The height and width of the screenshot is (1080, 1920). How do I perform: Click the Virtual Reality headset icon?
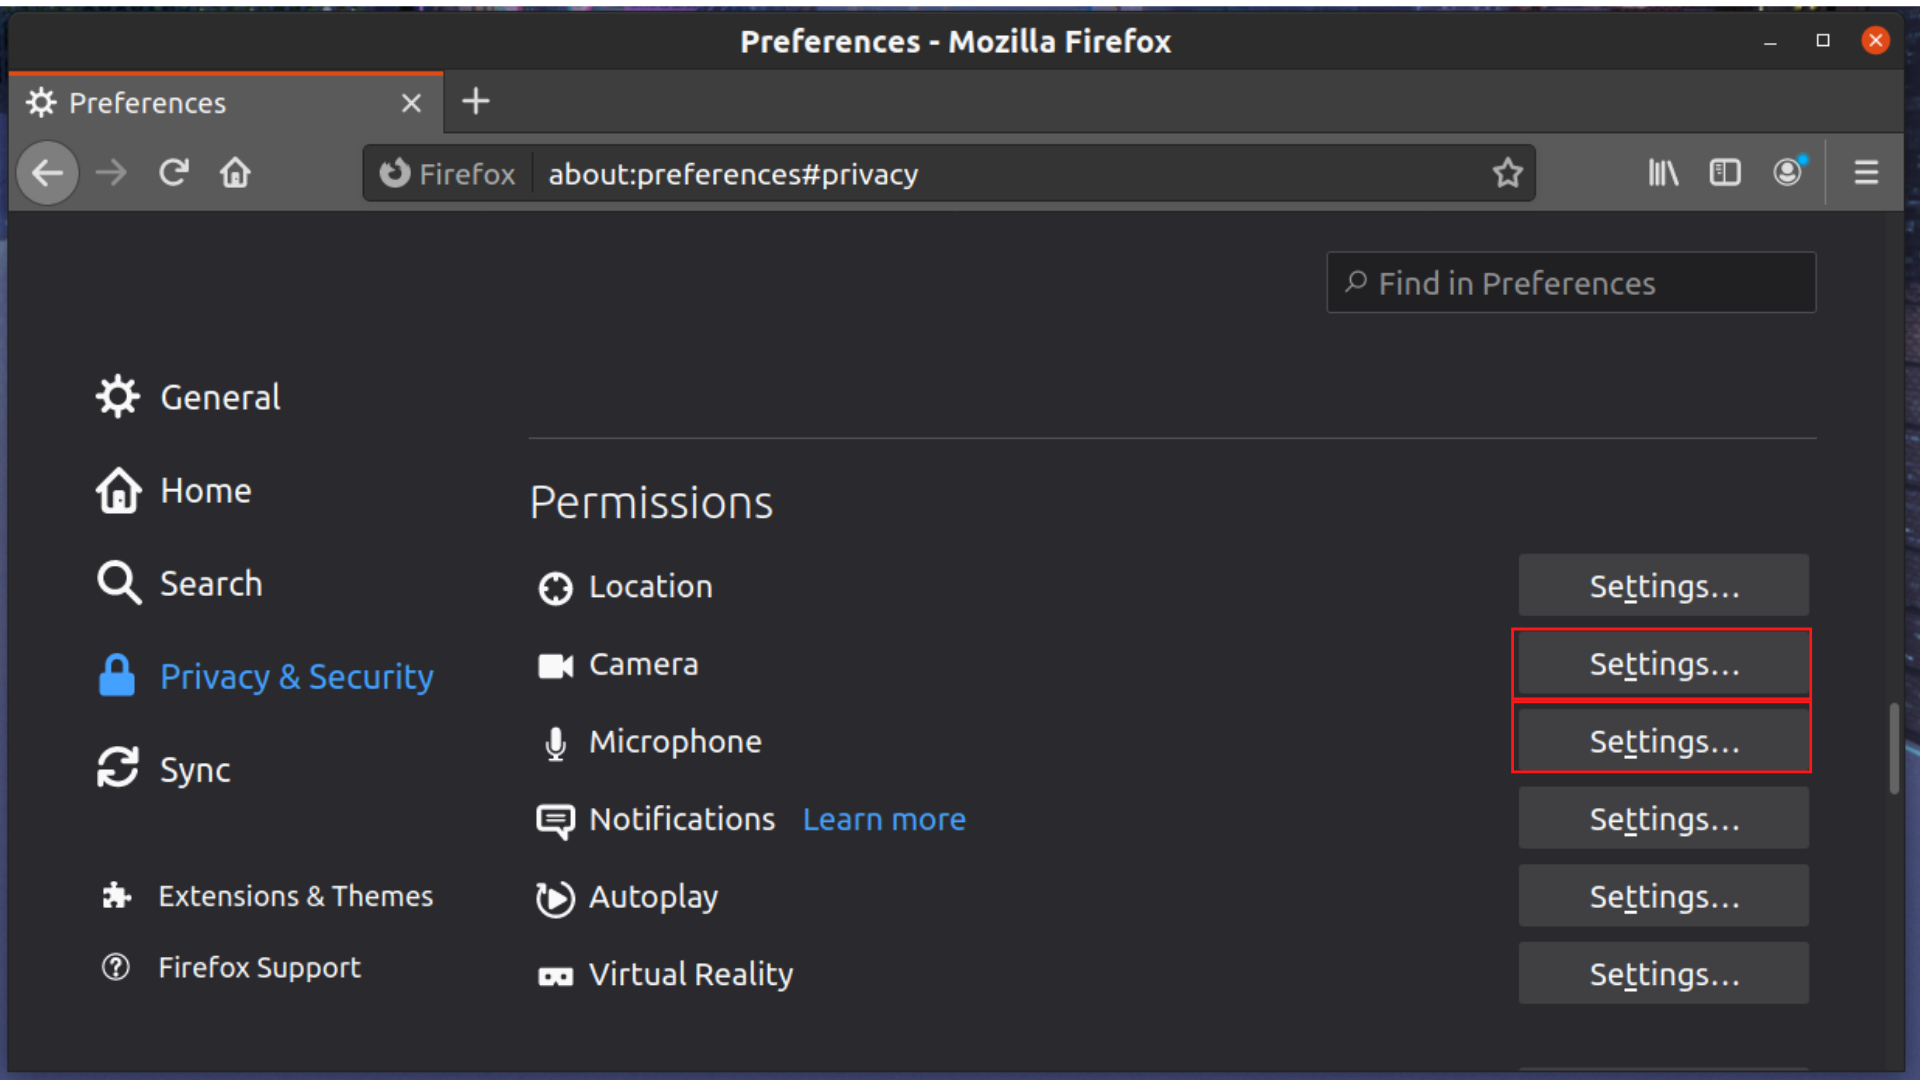point(555,976)
